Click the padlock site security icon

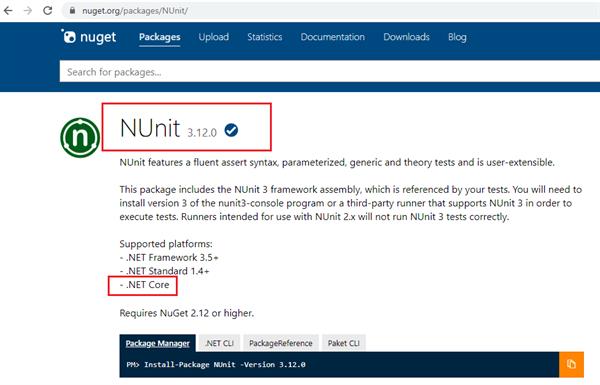72,10
